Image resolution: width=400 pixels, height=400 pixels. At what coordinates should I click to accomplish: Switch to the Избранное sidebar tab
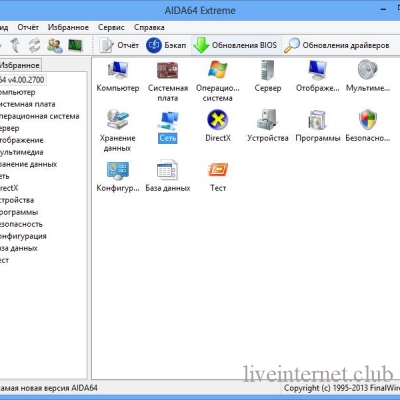pos(20,65)
